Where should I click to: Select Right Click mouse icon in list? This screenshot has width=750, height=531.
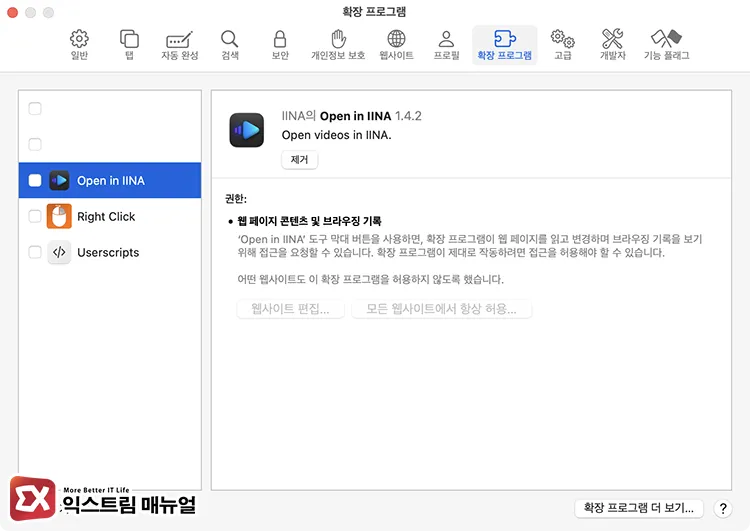tap(59, 216)
